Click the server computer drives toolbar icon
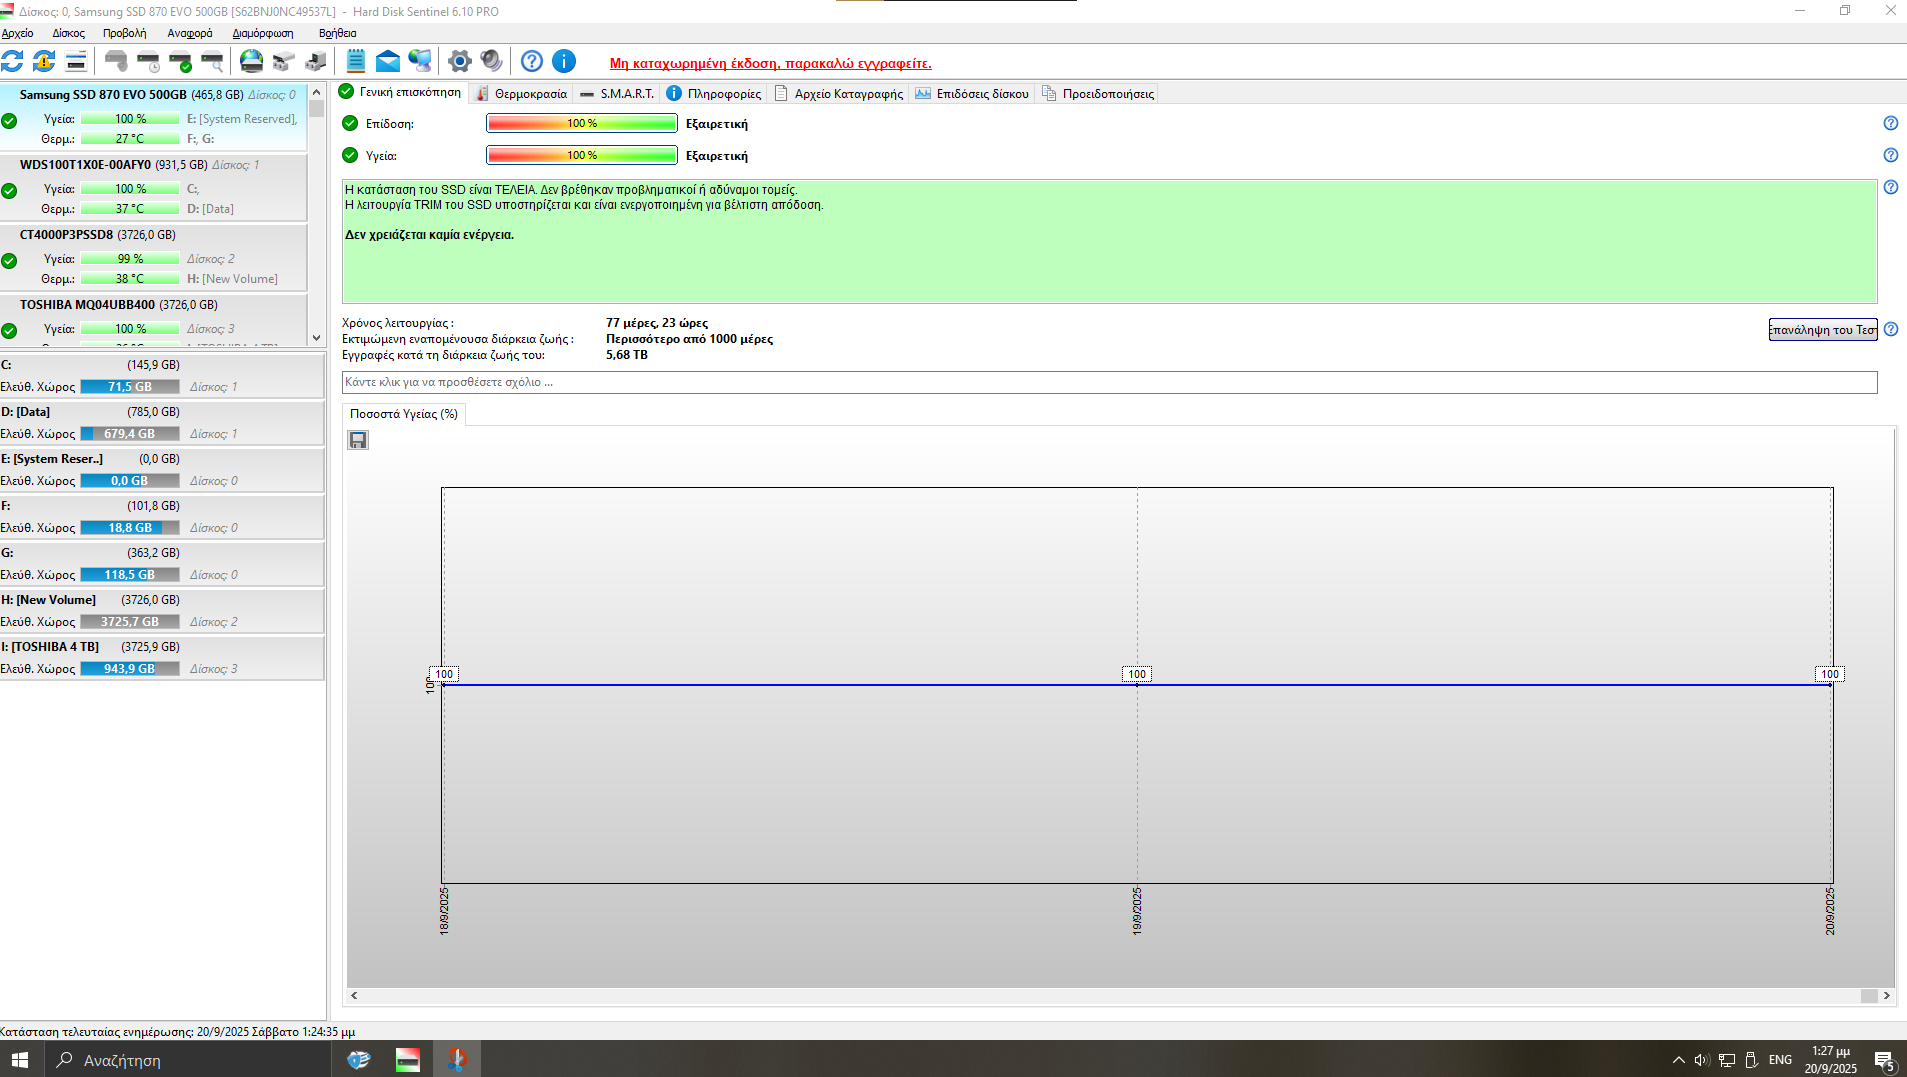Image resolution: width=1907 pixels, height=1077 pixels. 316,62
